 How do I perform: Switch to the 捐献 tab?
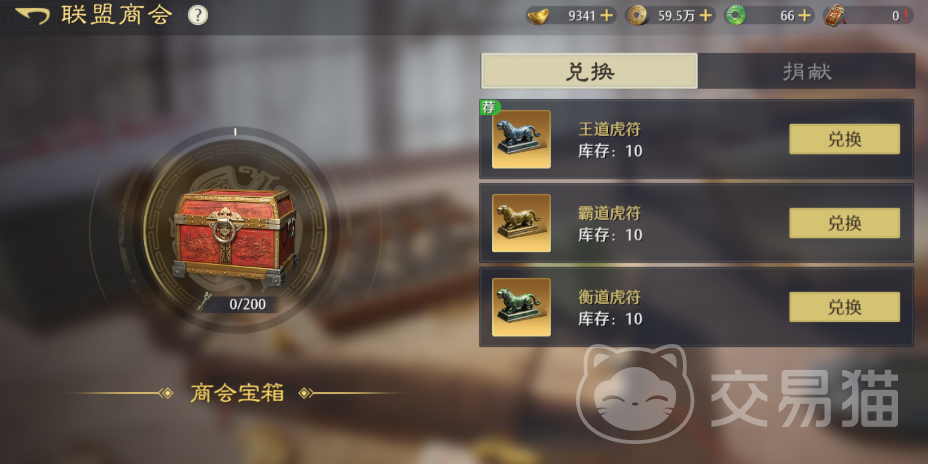[x=807, y=71]
